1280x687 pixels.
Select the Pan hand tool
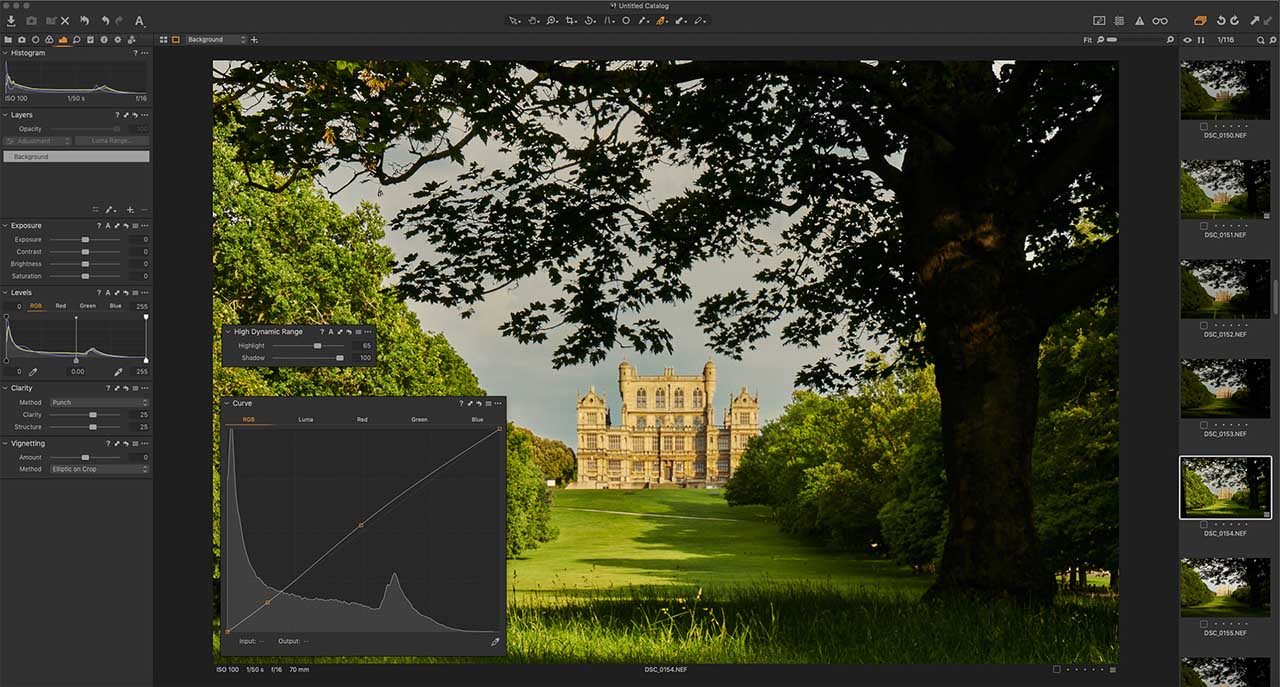click(533, 20)
